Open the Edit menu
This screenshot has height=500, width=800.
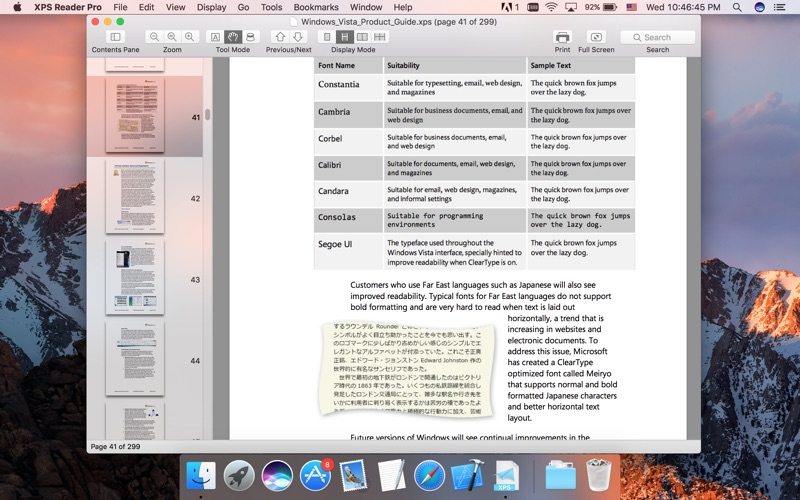[146, 7]
